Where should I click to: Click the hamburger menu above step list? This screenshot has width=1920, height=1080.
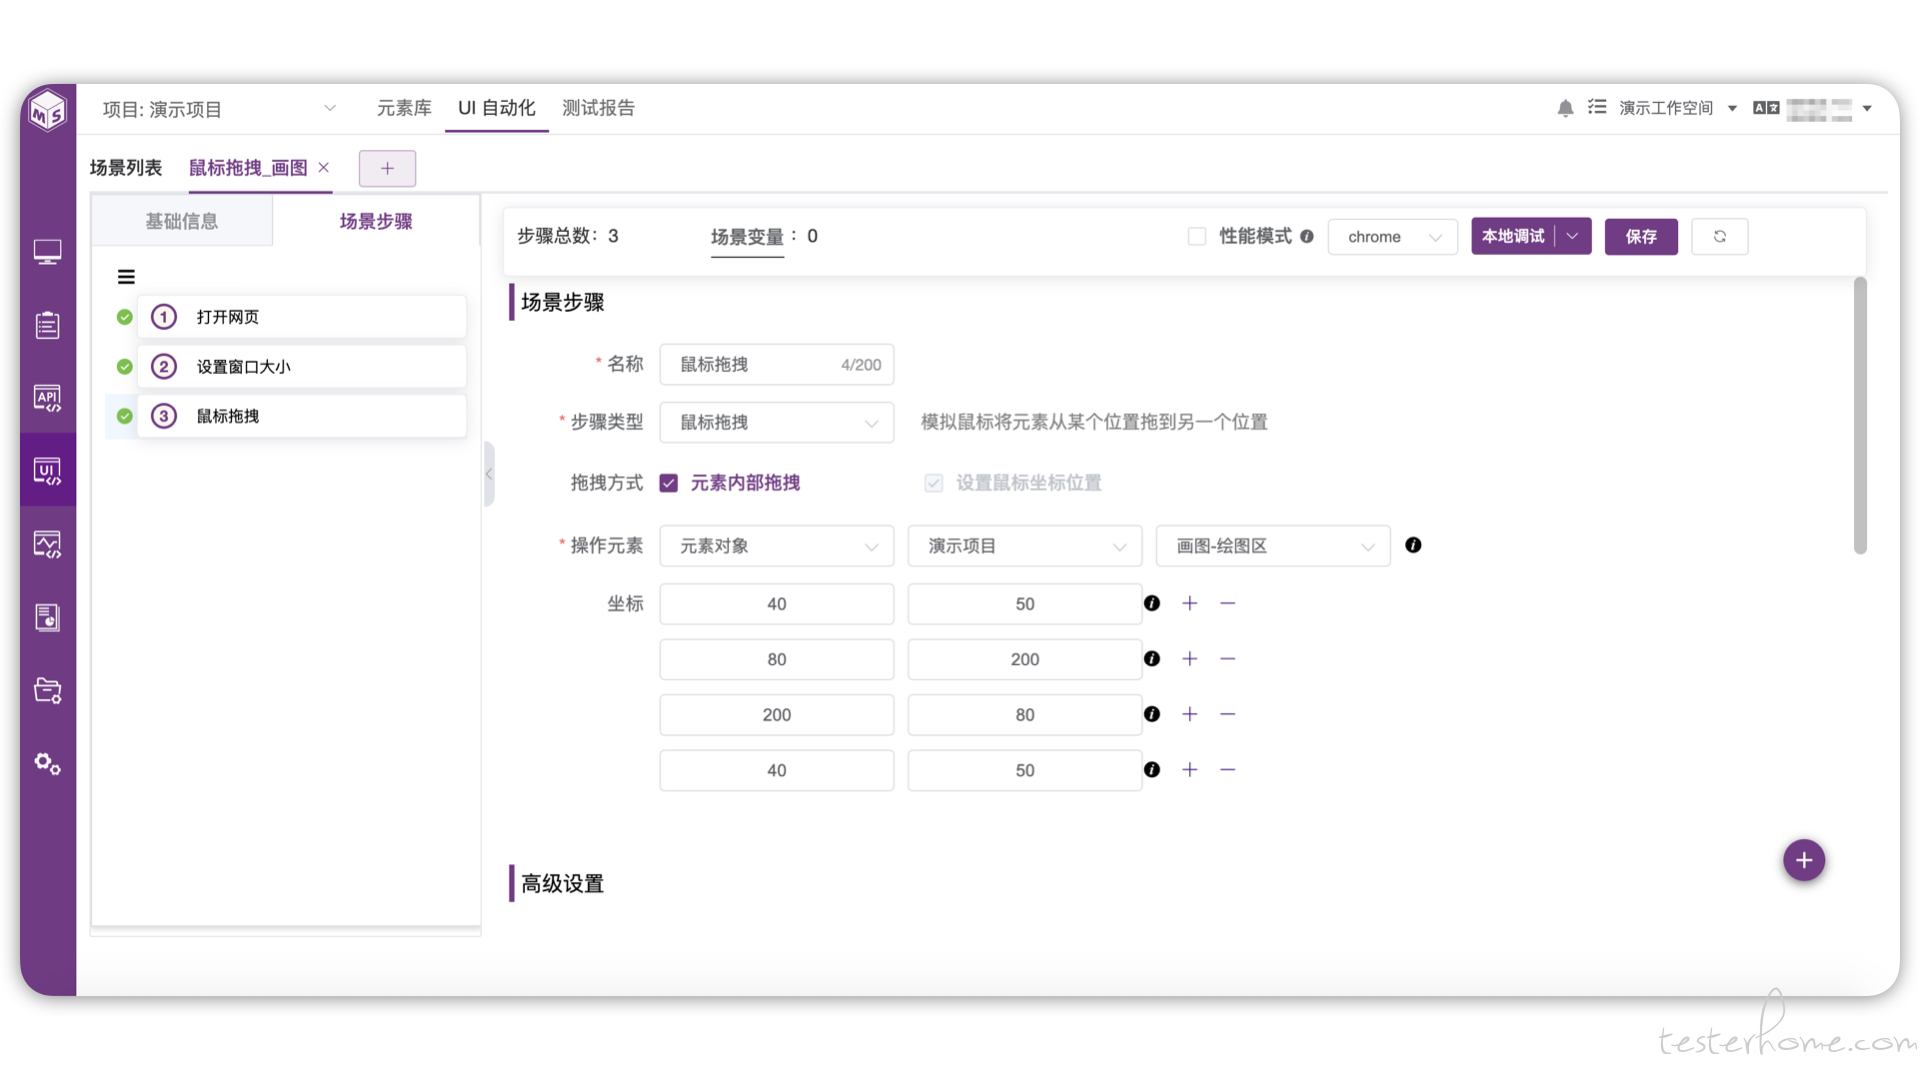click(126, 277)
